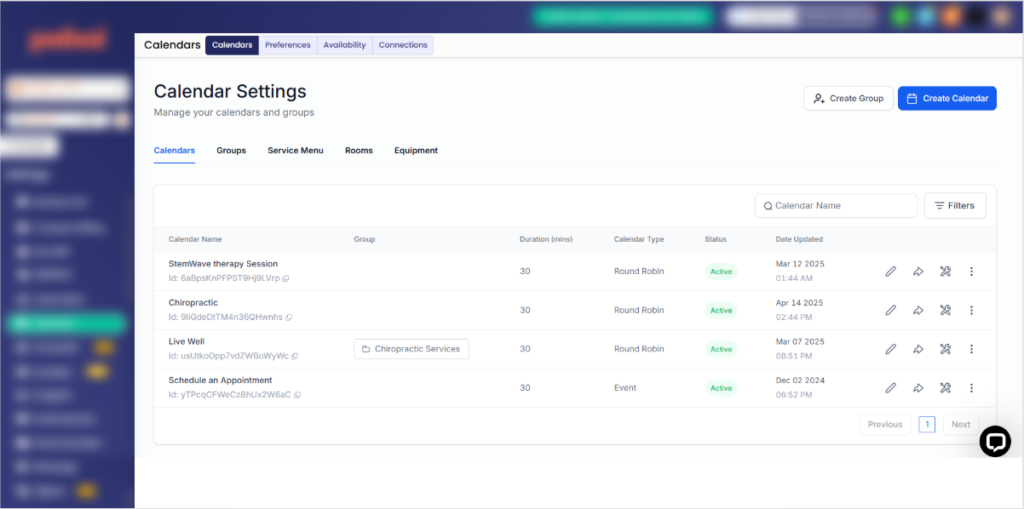Click share icon for StemWave therapy Session

click(x=918, y=272)
